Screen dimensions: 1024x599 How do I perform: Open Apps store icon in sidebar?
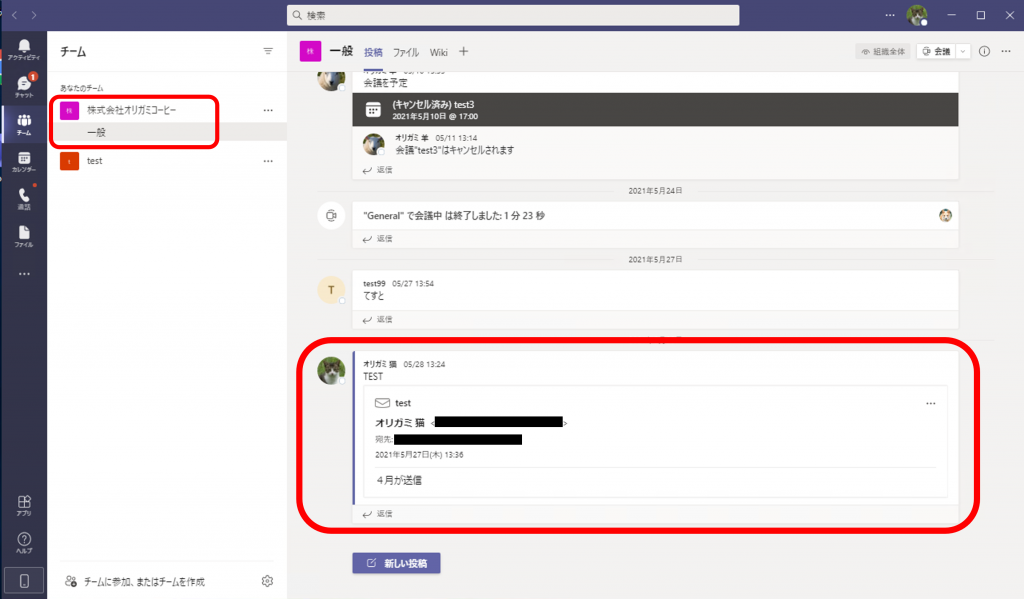(x=24, y=506)
